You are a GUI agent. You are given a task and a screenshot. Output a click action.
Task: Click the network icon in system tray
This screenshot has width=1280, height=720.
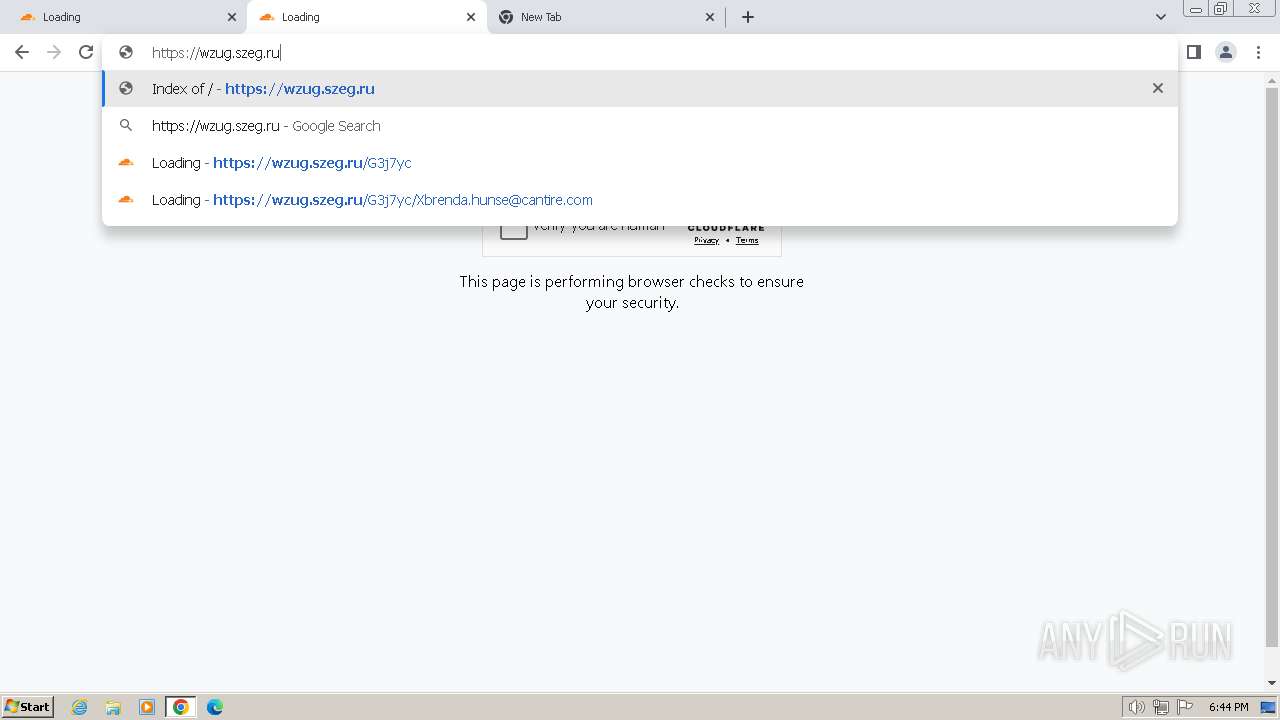1161,707
